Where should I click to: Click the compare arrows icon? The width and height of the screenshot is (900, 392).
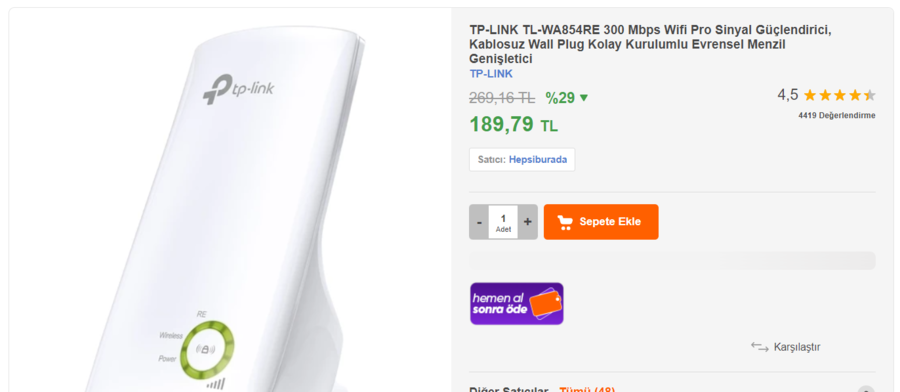759,347
